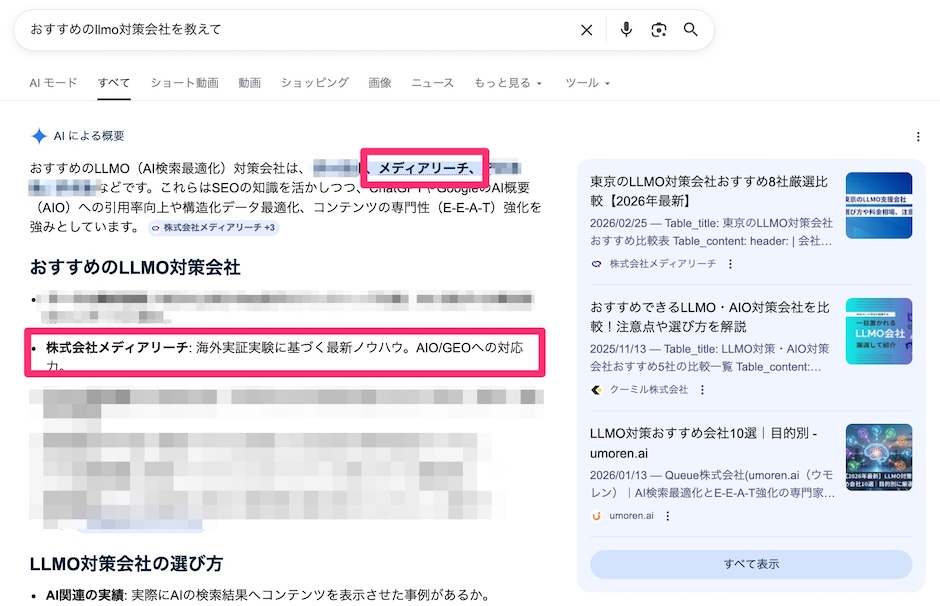Open the おすすめできるLLMO・AIO対策会社を比較 link

click(x=710, y=316)
